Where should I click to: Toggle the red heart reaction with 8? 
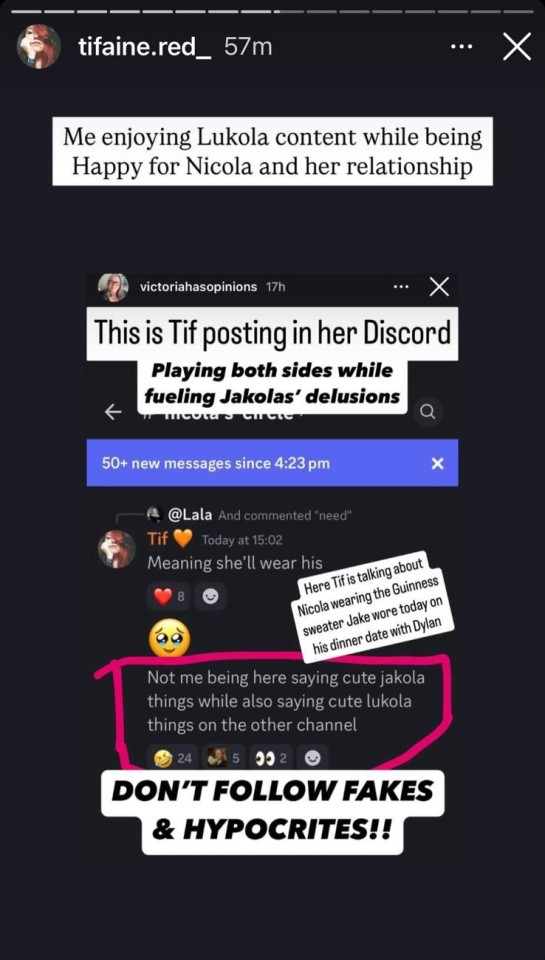(x=170, y=596)
